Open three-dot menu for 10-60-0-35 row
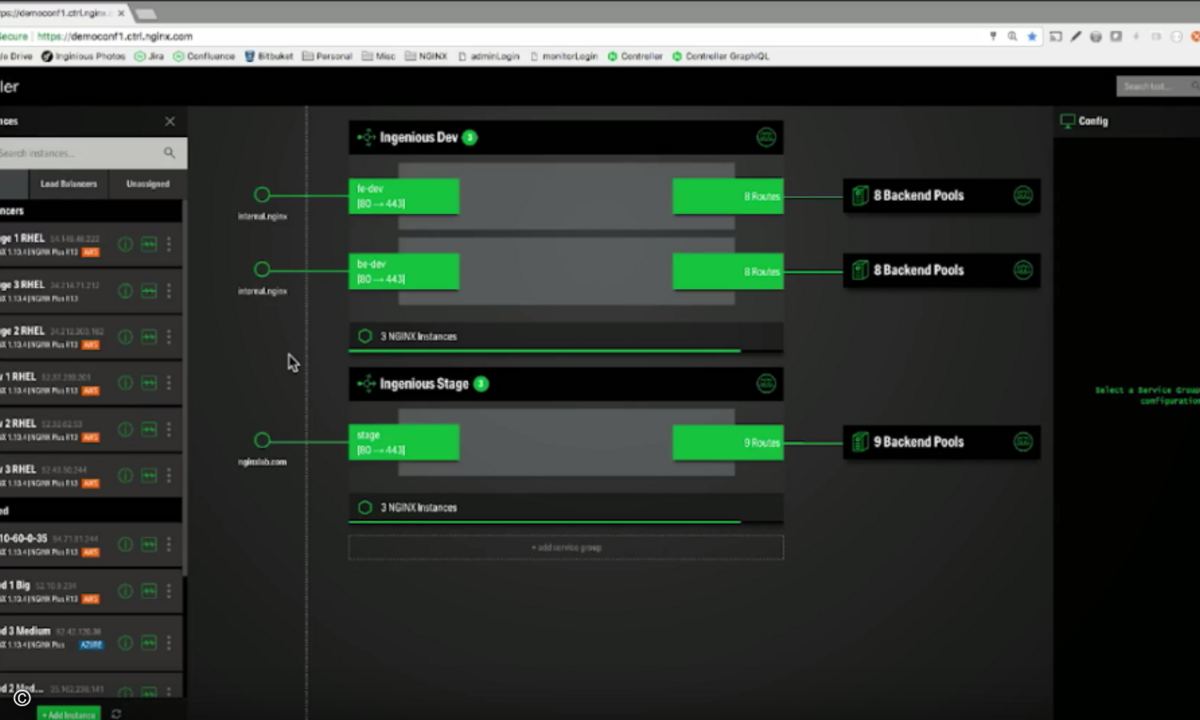Image resolution: width=1200 pixels, height=720 pixels. tap(169, 545)
